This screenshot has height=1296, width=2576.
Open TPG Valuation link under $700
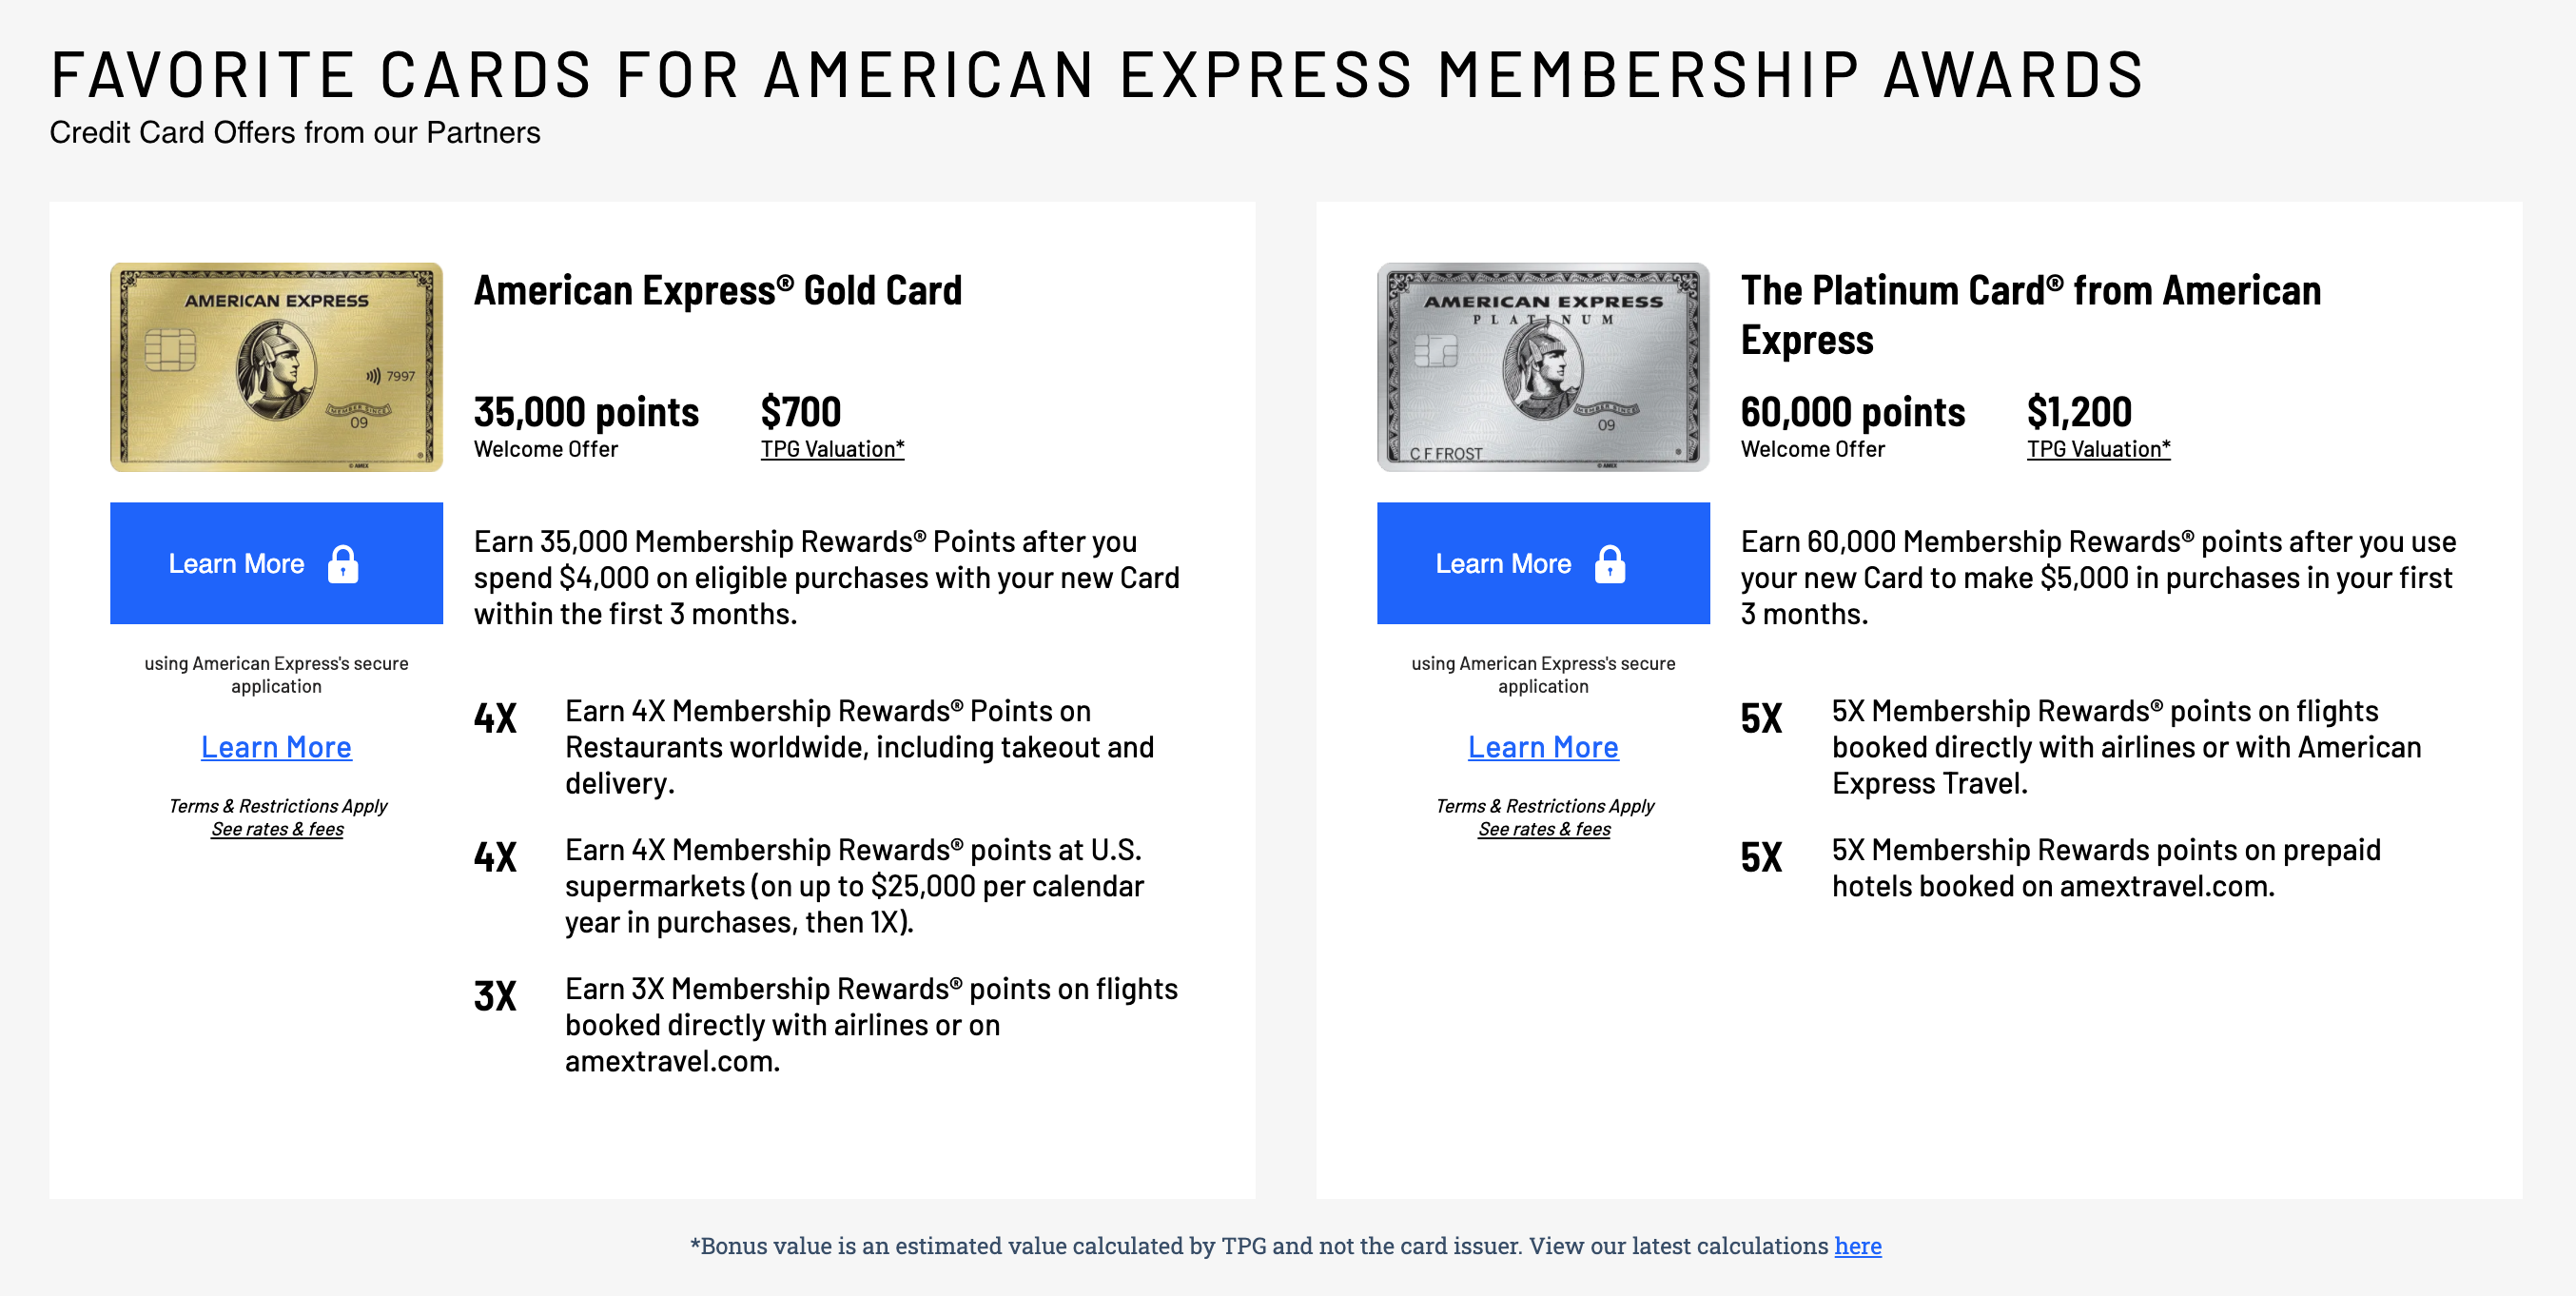832,449
